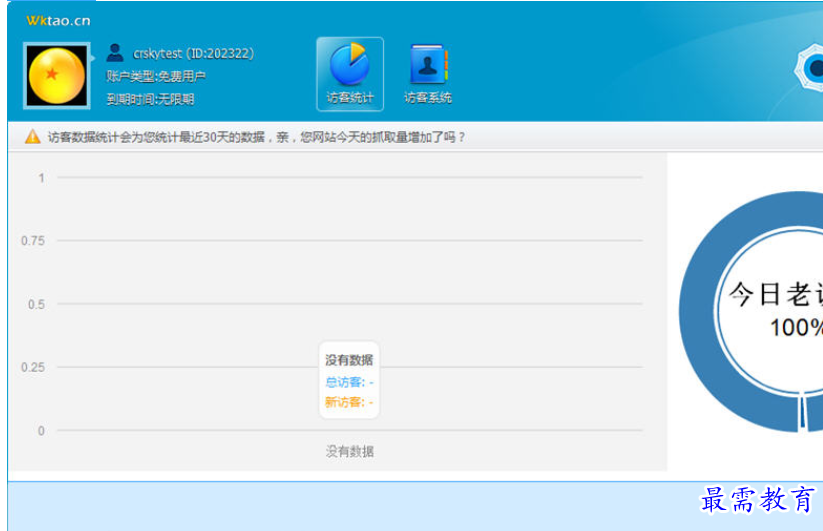This screenshot has width=823, height=531.
Task: Click the 0.5 y-axis label
Action: (x=36, y=304)
